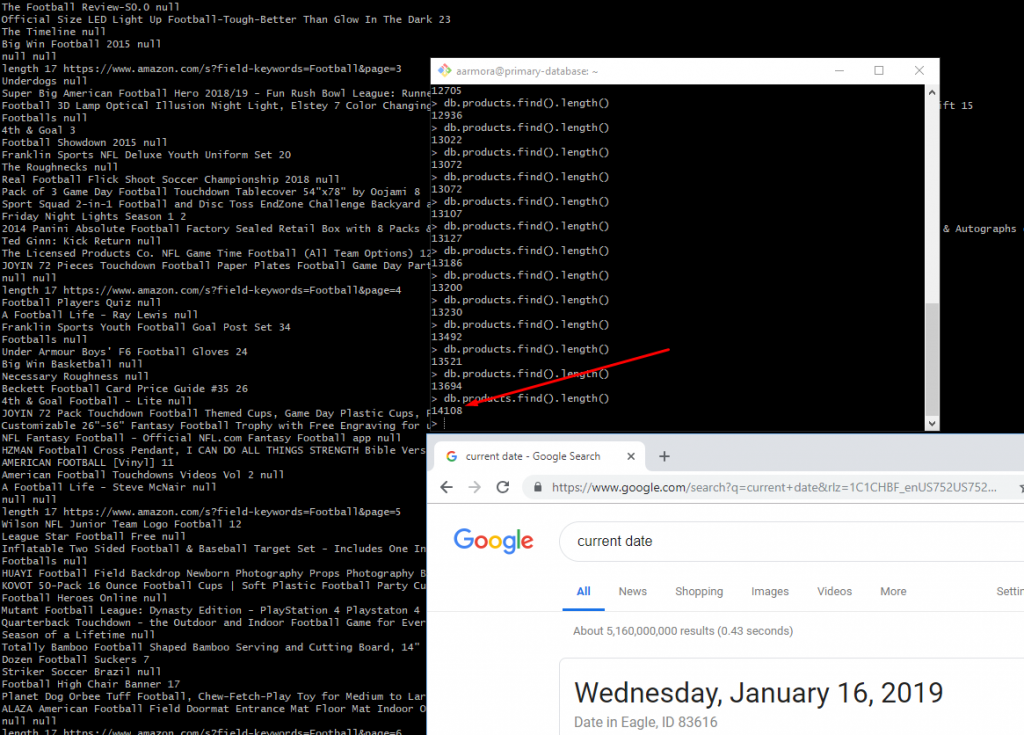The height and width of the screenshot is (735, 1024).
Task: Click 'AMERICAN FOOTBALL [Vinyl] 11' console line
Action: [88, 463]
